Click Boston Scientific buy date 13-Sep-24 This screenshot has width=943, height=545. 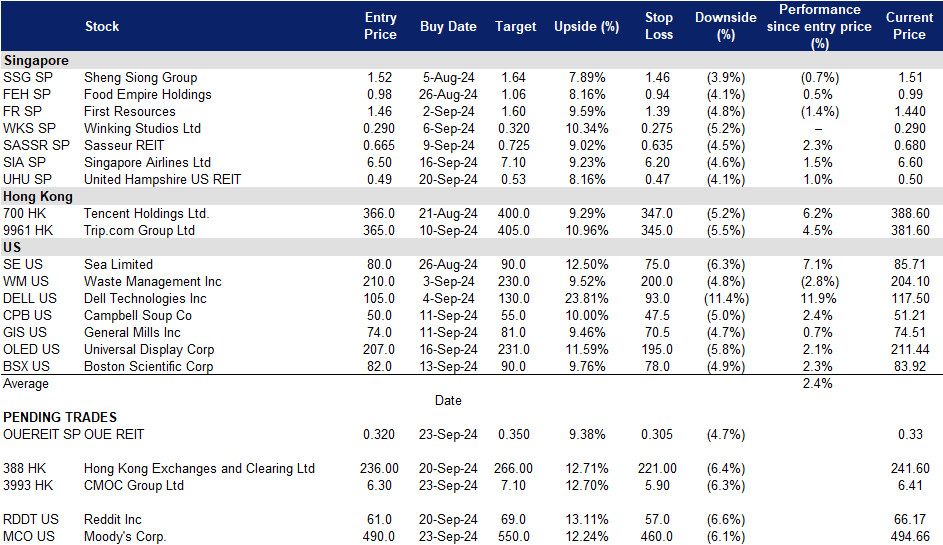pyautogui.click(x=448, y=366)
